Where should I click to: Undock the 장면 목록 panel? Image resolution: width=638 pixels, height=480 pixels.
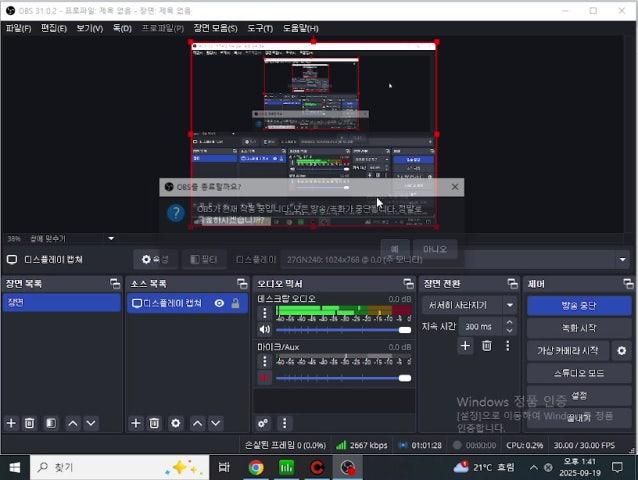click(x=115, y=284)
